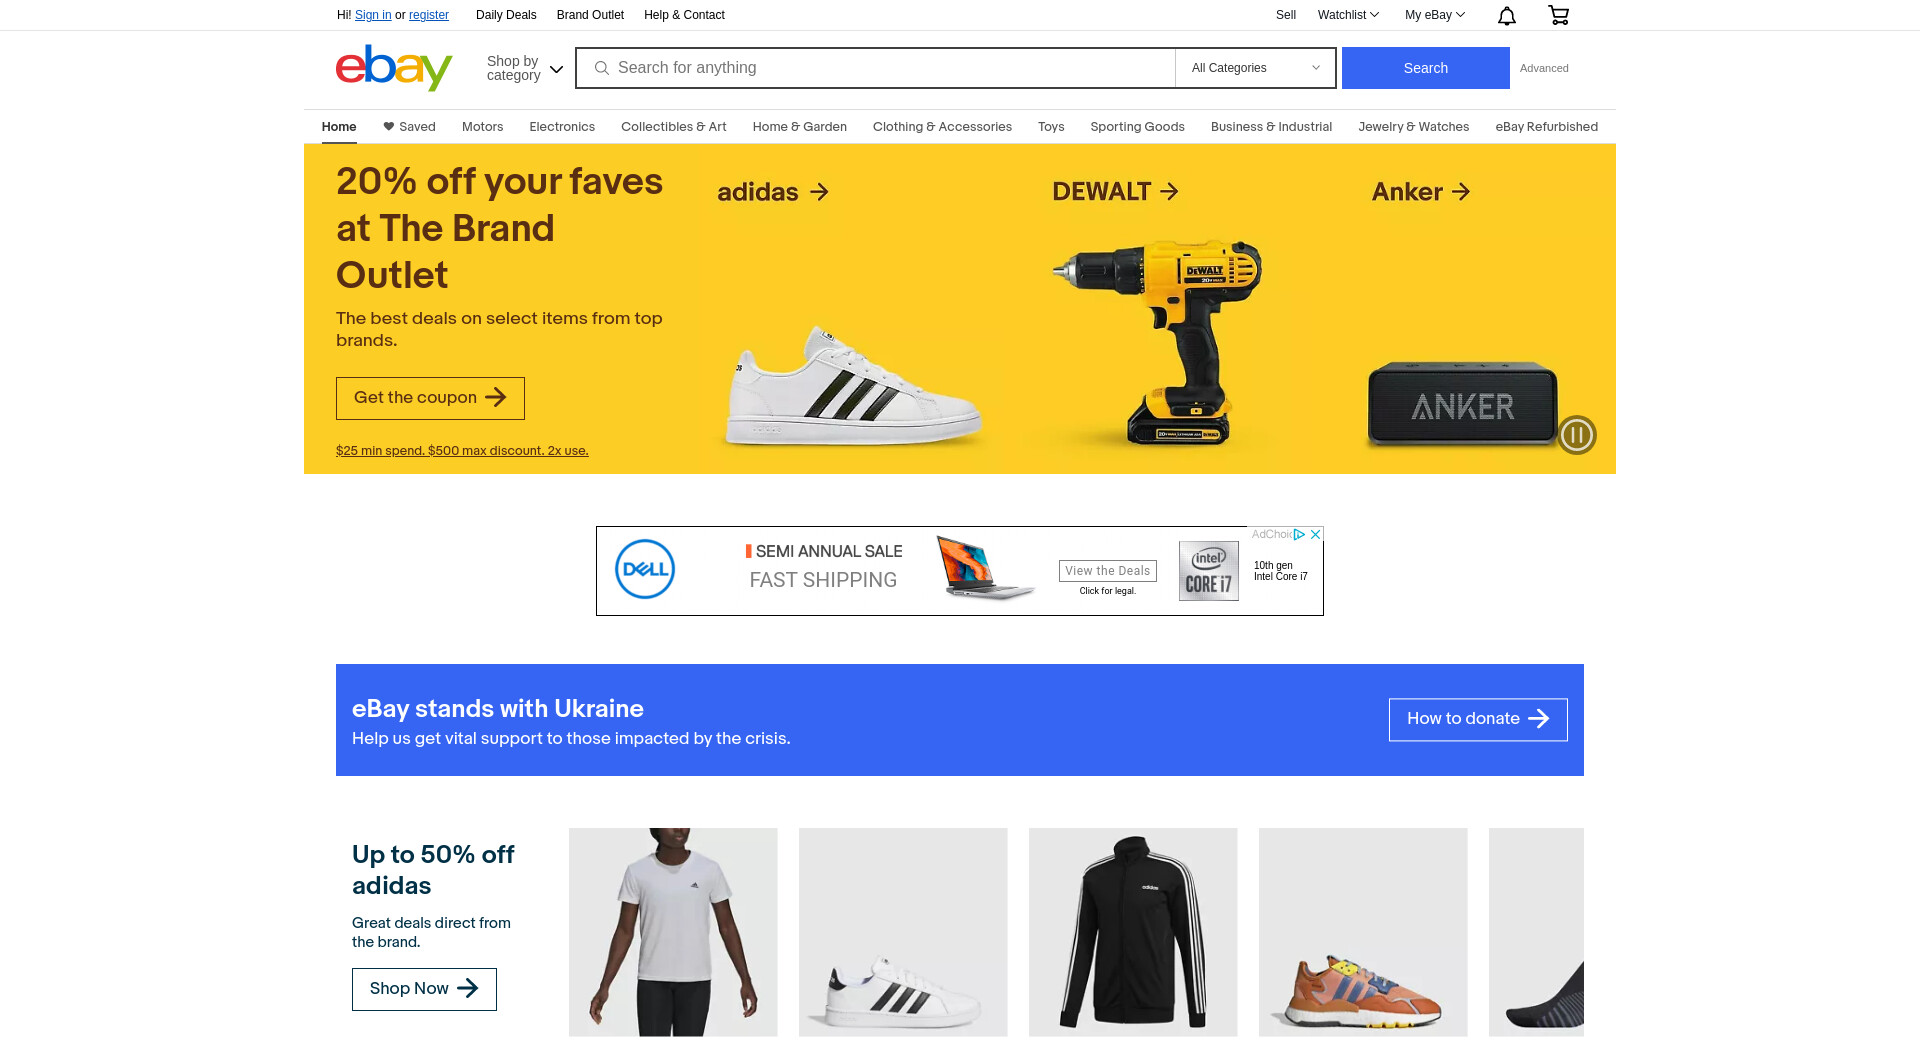1920x1052 pixels.
Task: Click the Get the coupon button
Action: 430,398
